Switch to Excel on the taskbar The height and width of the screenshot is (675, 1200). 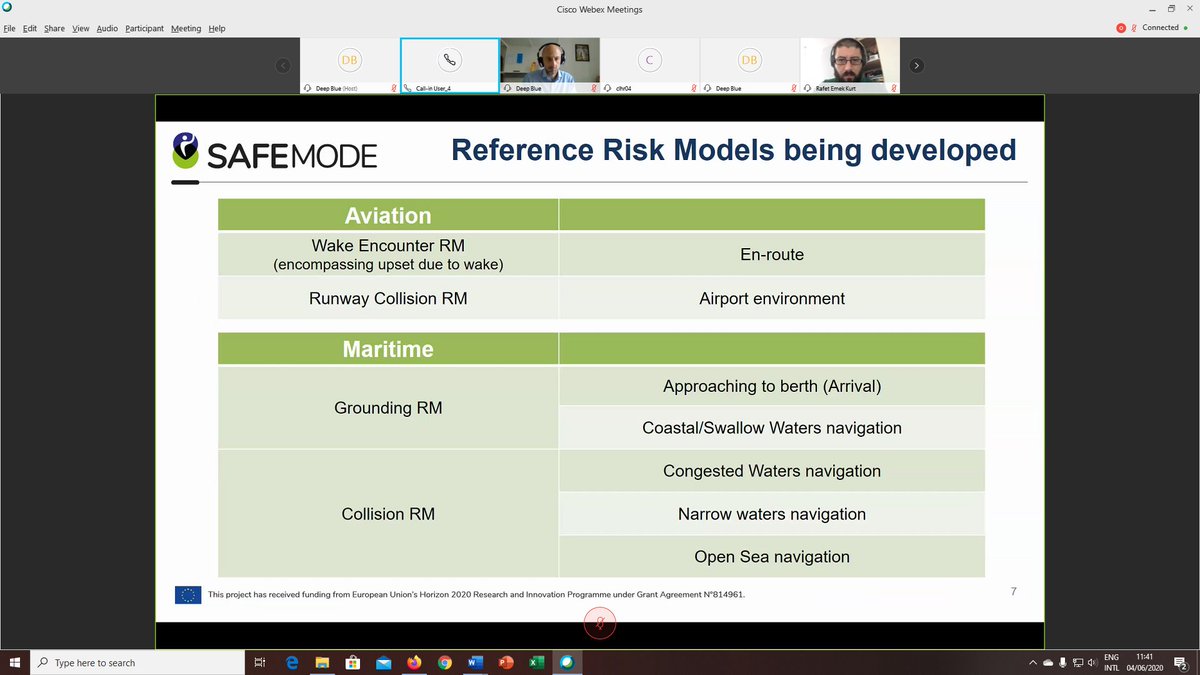[536, 662]
